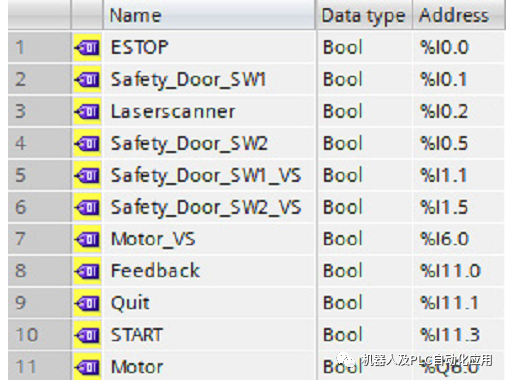Screen dimensions: 508x382
Task: Click the tag icon next to Quit
Action: (87, 303)
